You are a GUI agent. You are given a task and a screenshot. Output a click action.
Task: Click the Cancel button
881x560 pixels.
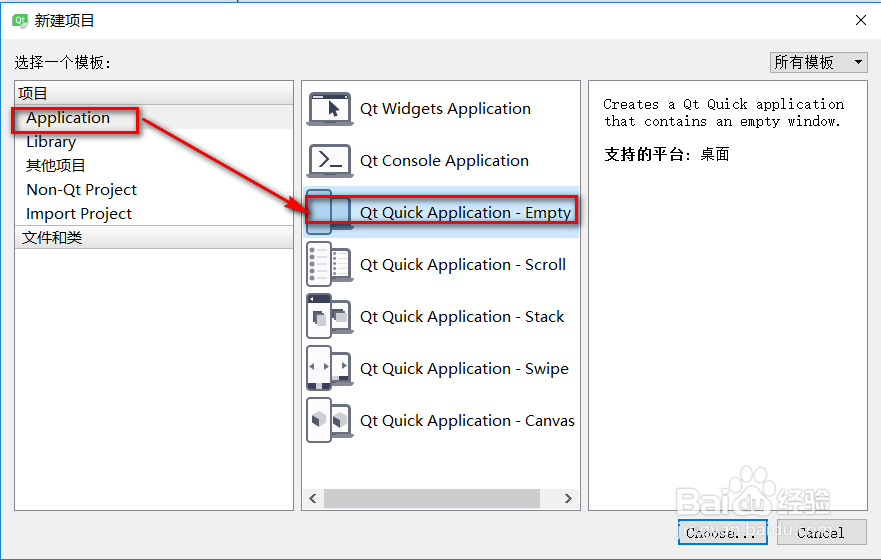[821, 532]
